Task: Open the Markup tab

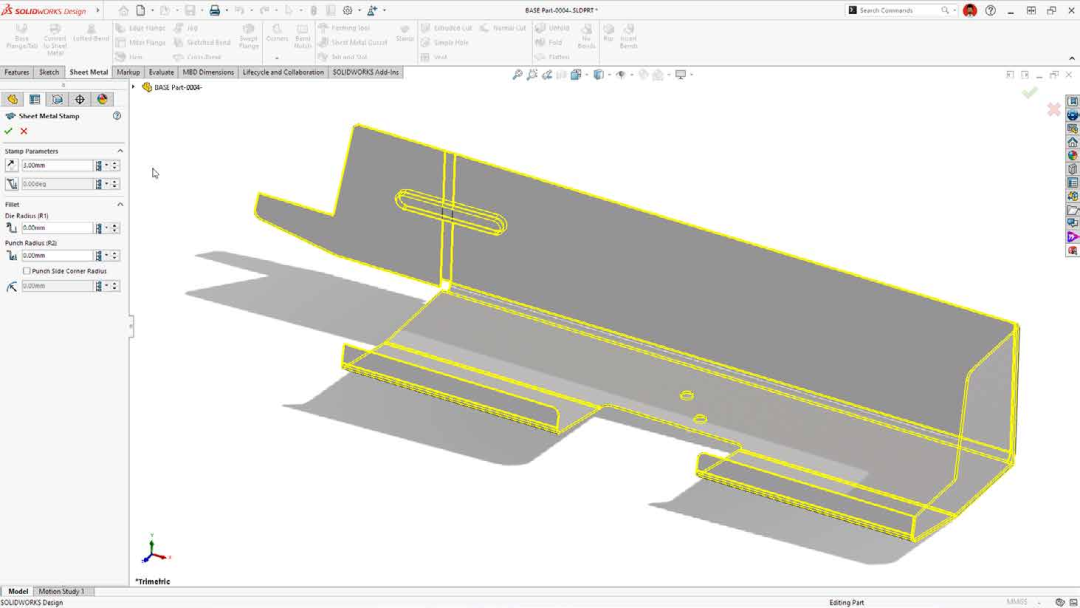Action: click(128, 72)
